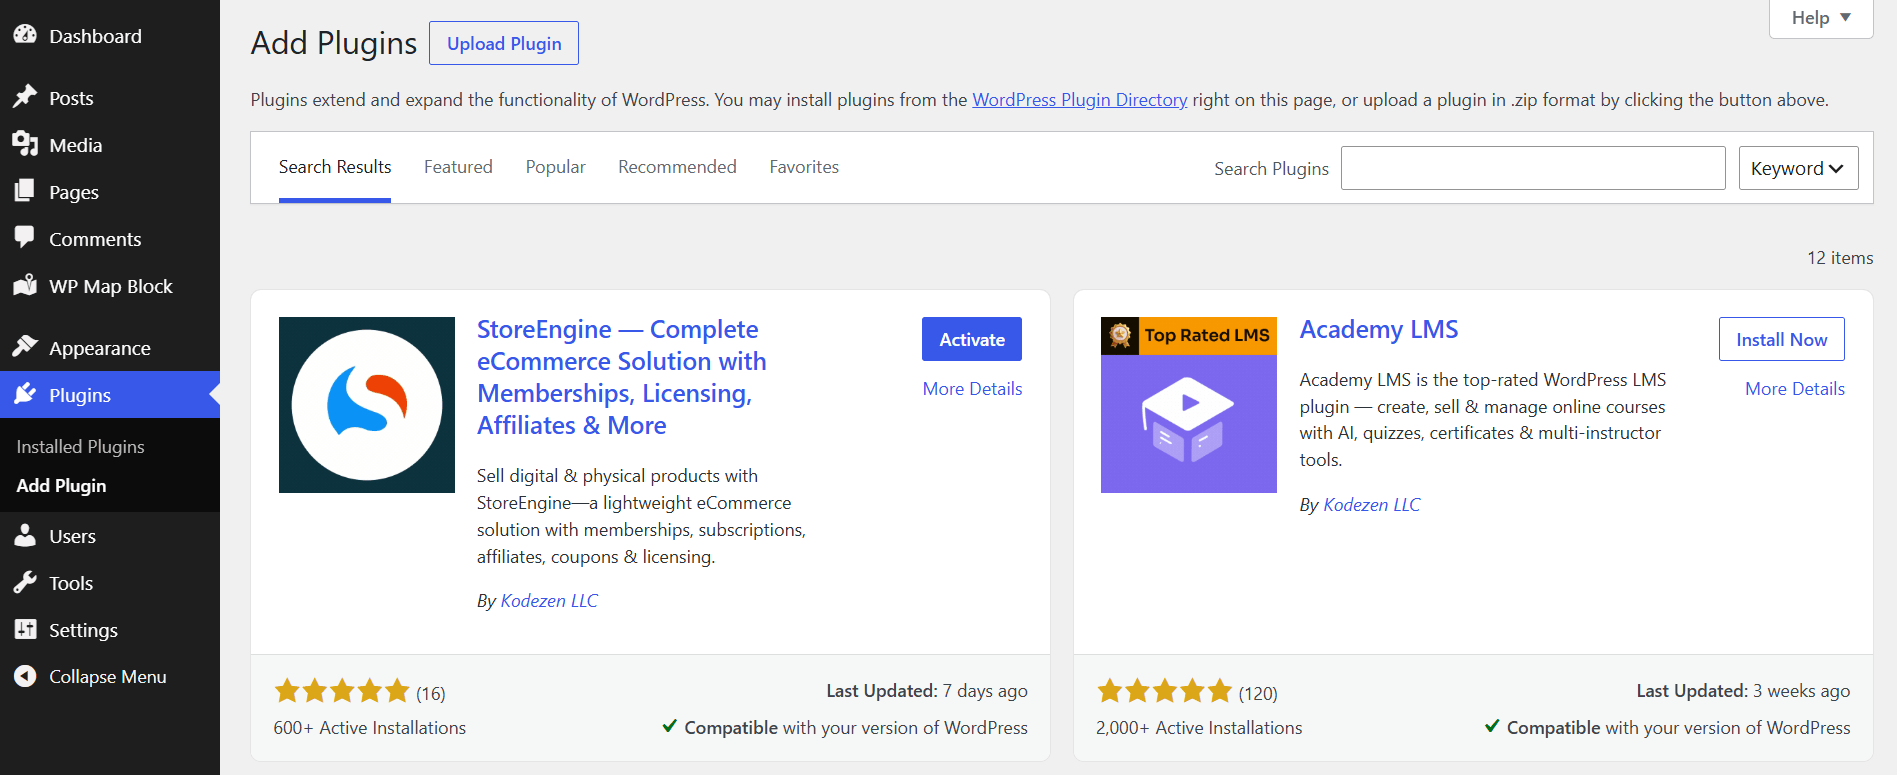The image size is (1897, 775).
Task: Focus the Search Plugins input field
Action: (x=1533, y=168)
